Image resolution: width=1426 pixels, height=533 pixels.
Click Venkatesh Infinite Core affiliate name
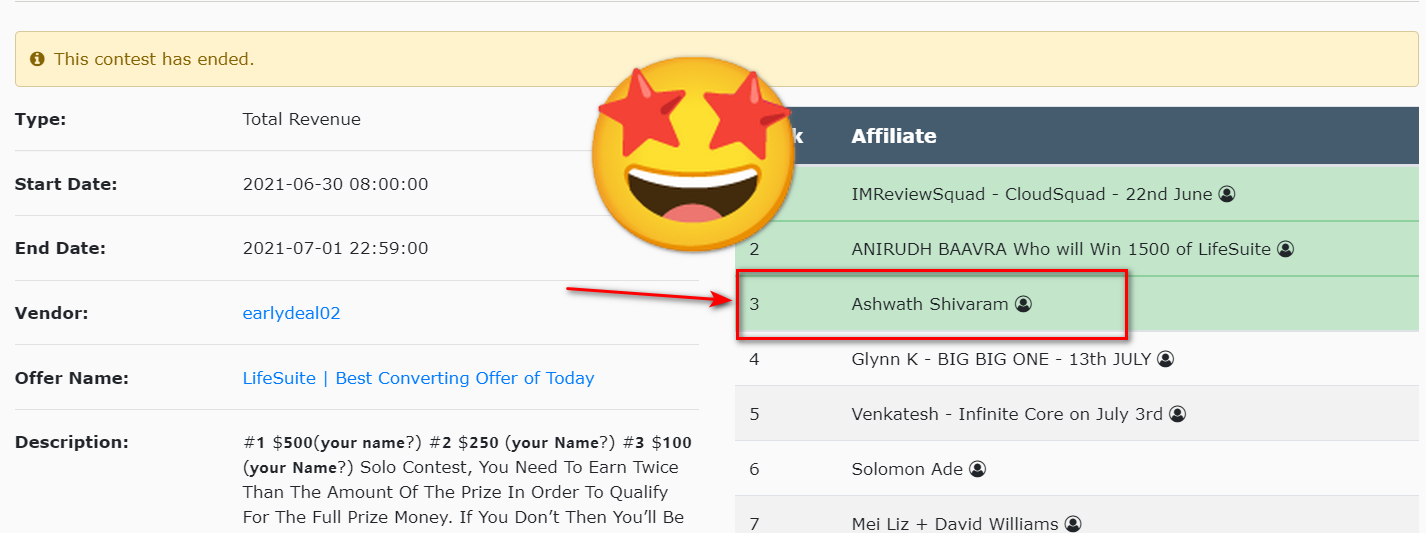pos(1007,414)
